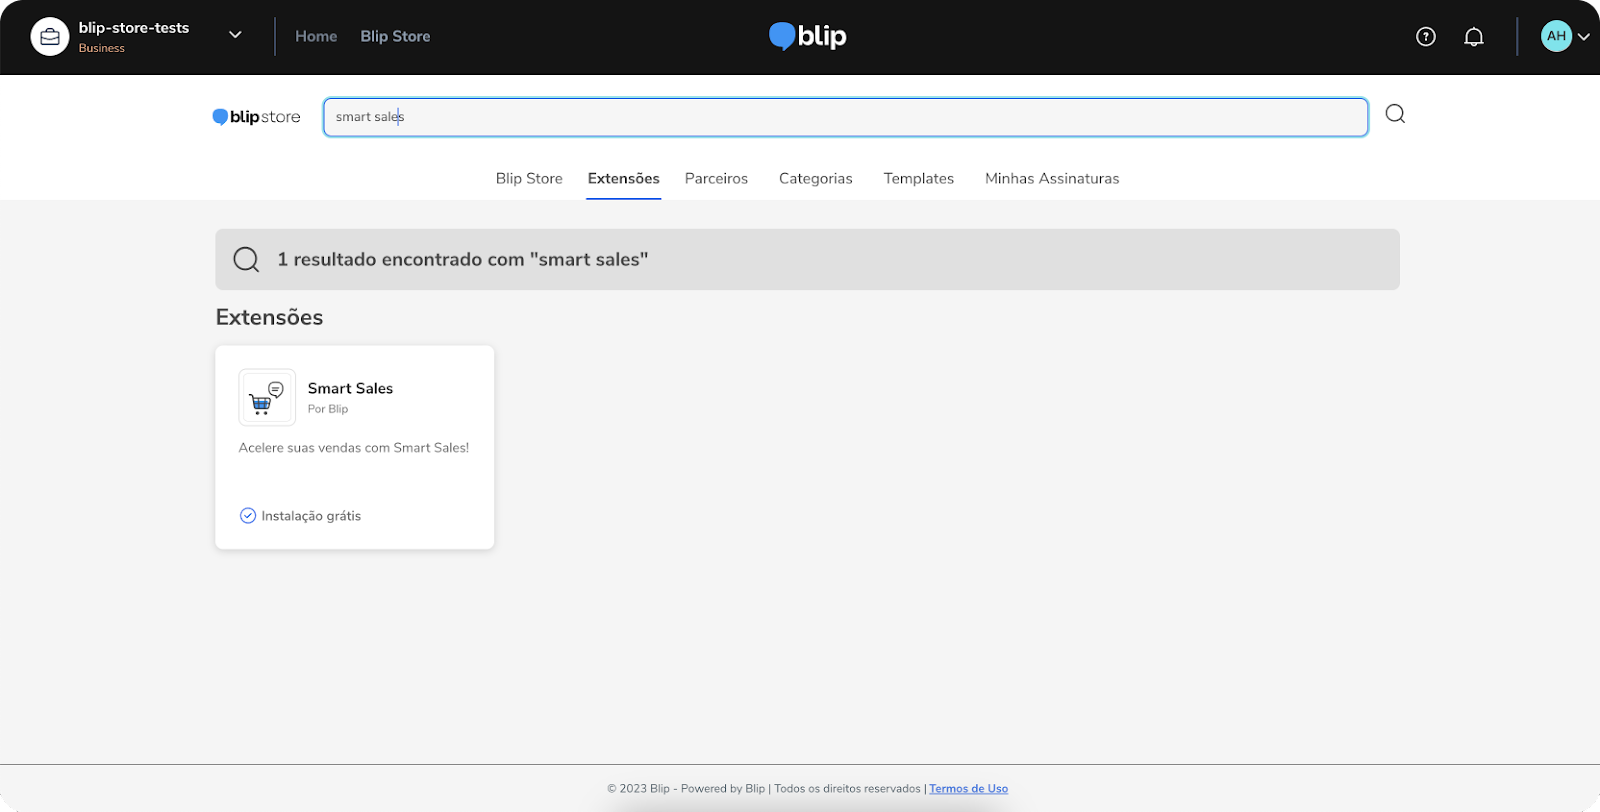Click the search magnifier icon beside search field
The width and height of the screenshot is (1600, 812).
tap(1395, 114)
